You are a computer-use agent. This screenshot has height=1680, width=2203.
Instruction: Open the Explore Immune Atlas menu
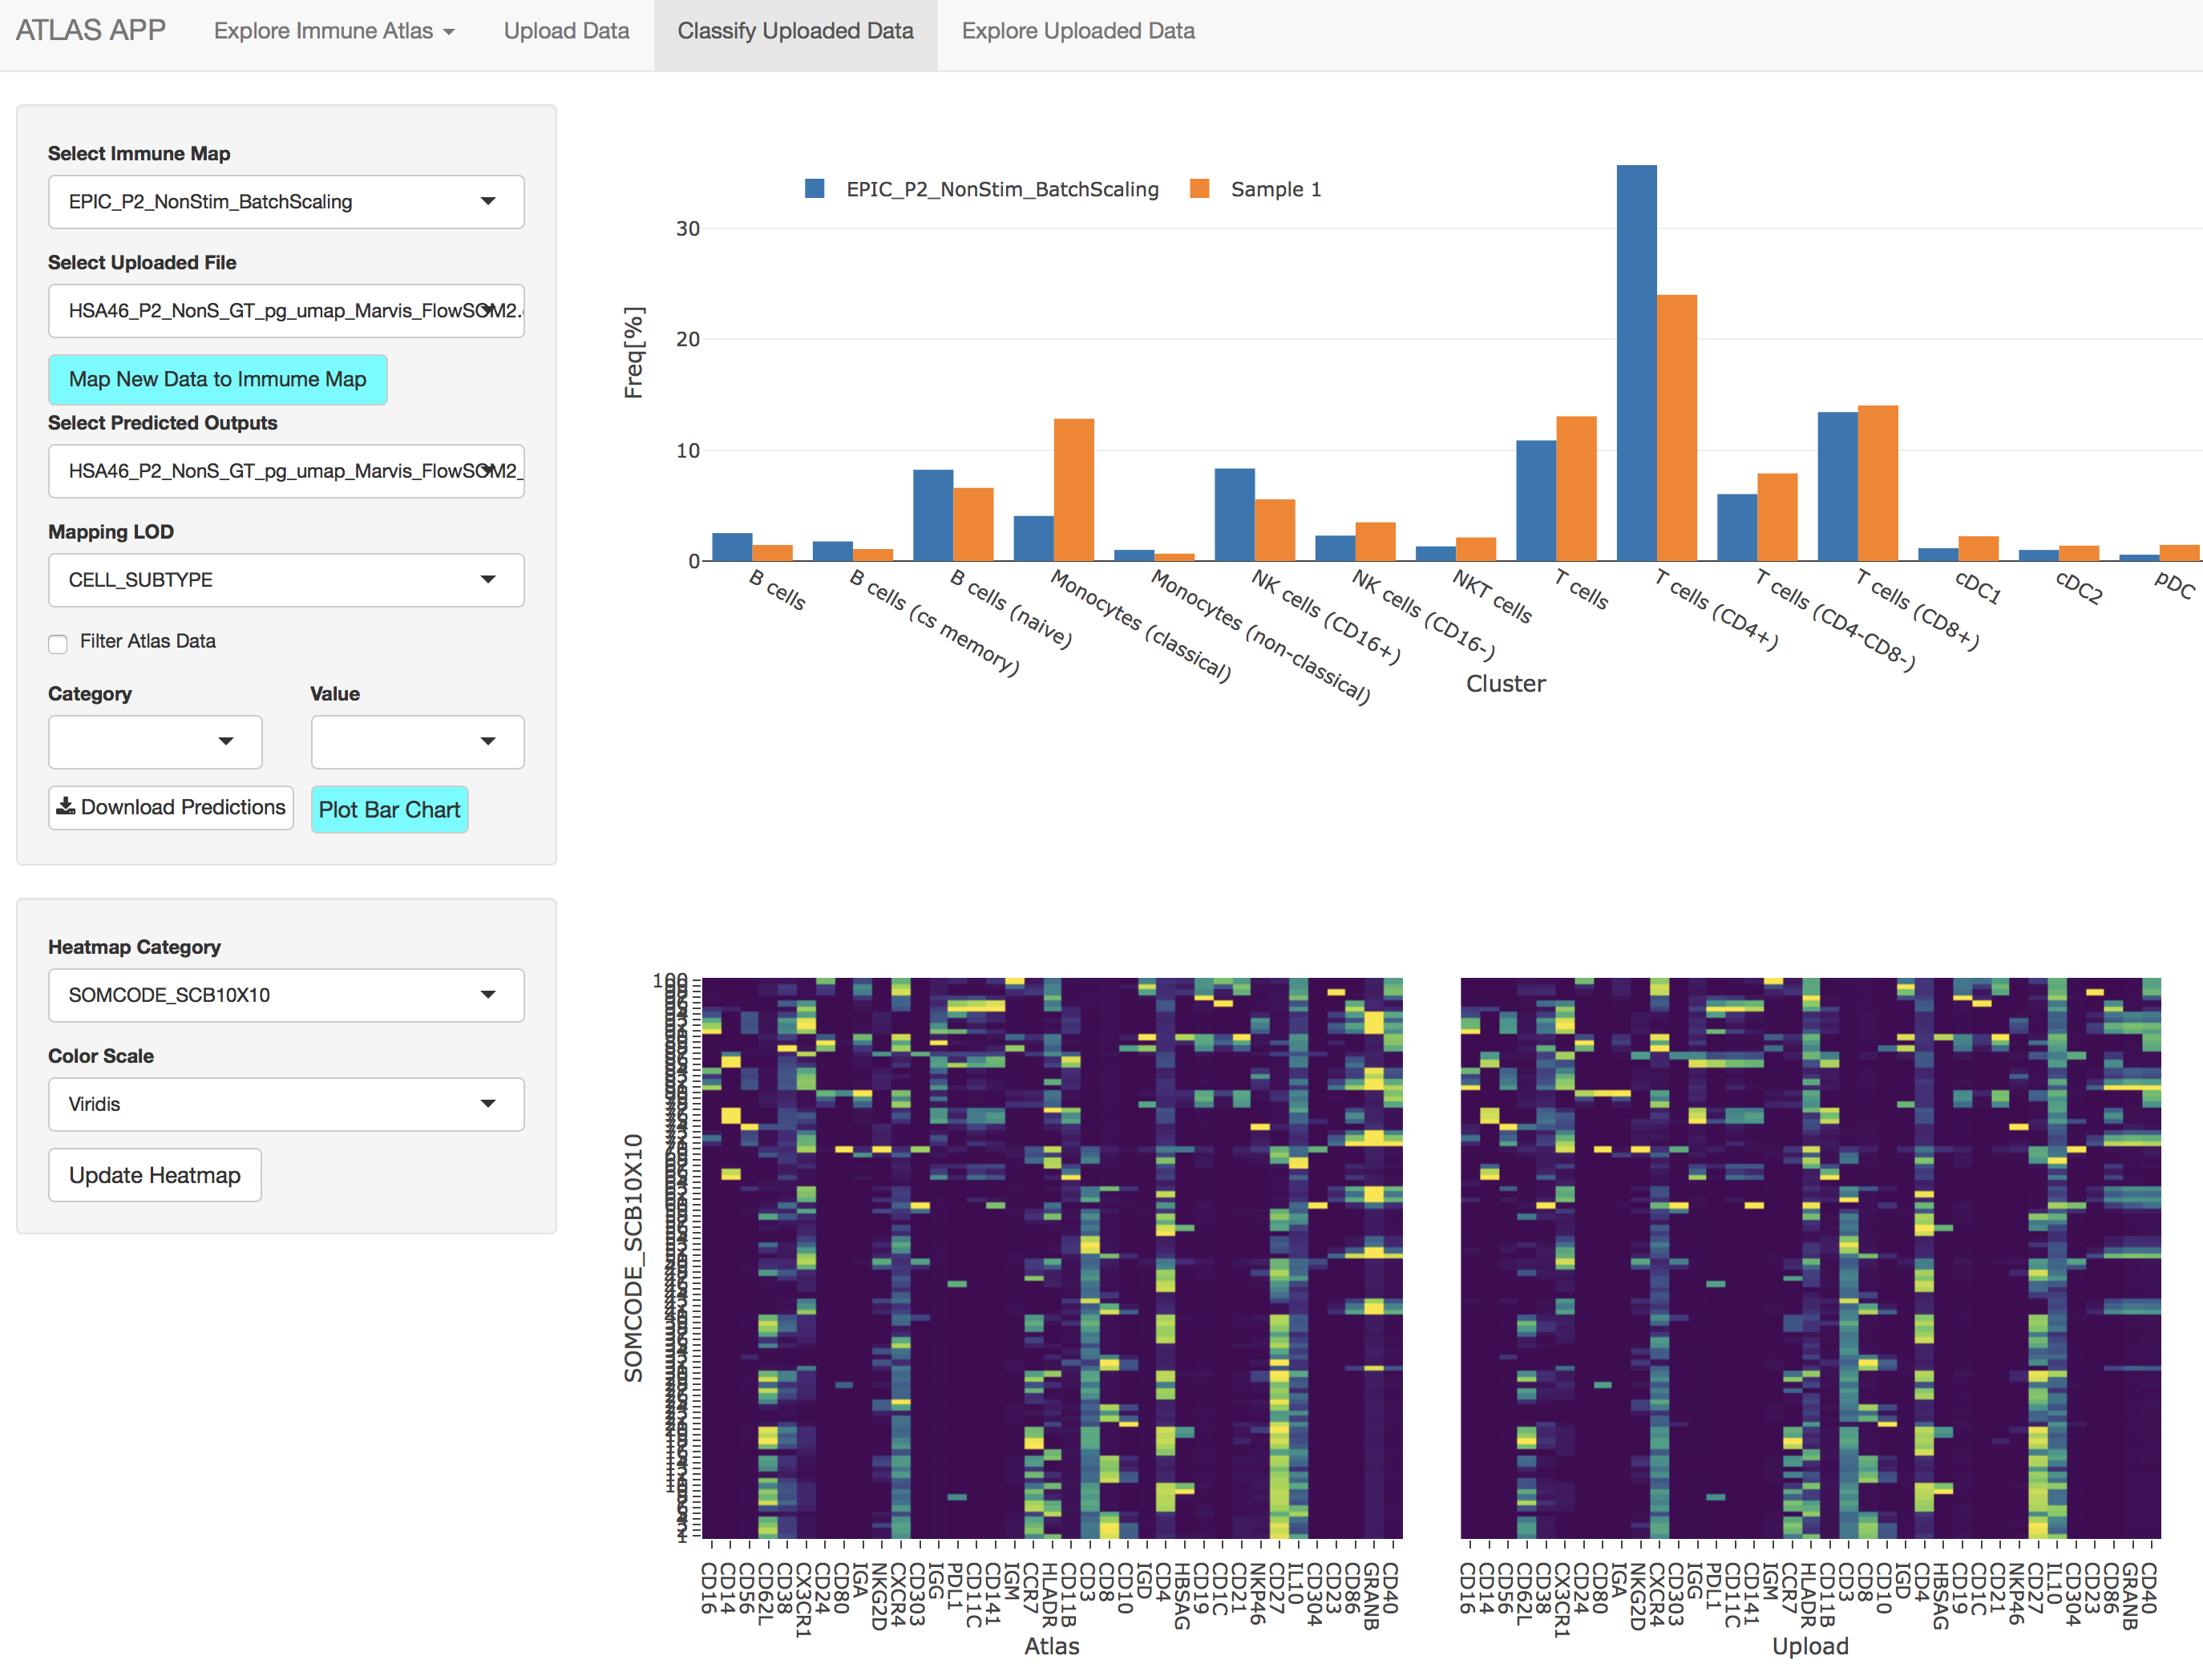click(334, 31)
